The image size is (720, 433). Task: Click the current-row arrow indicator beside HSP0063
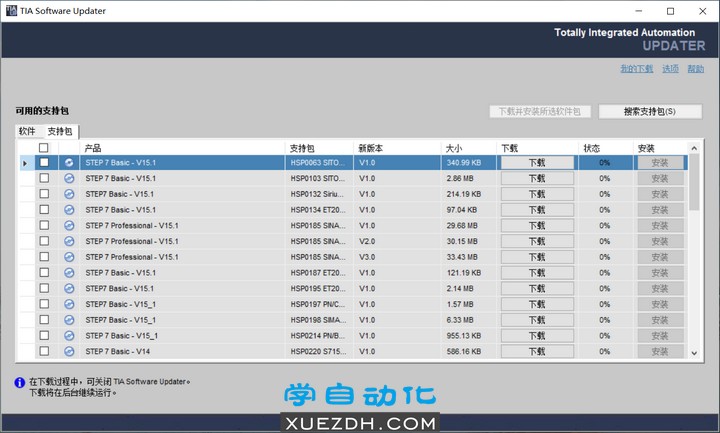pyautogui.click(x=25, y=163)
